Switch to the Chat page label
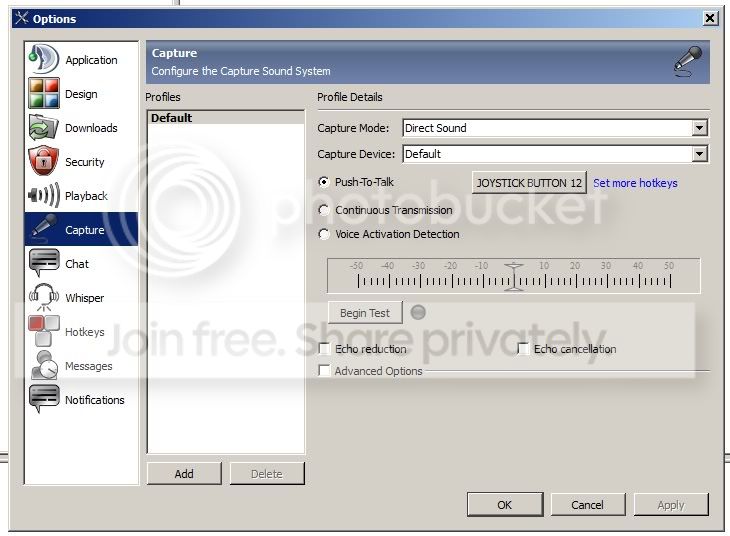730x536 pixels. click(x=77, y=264)
